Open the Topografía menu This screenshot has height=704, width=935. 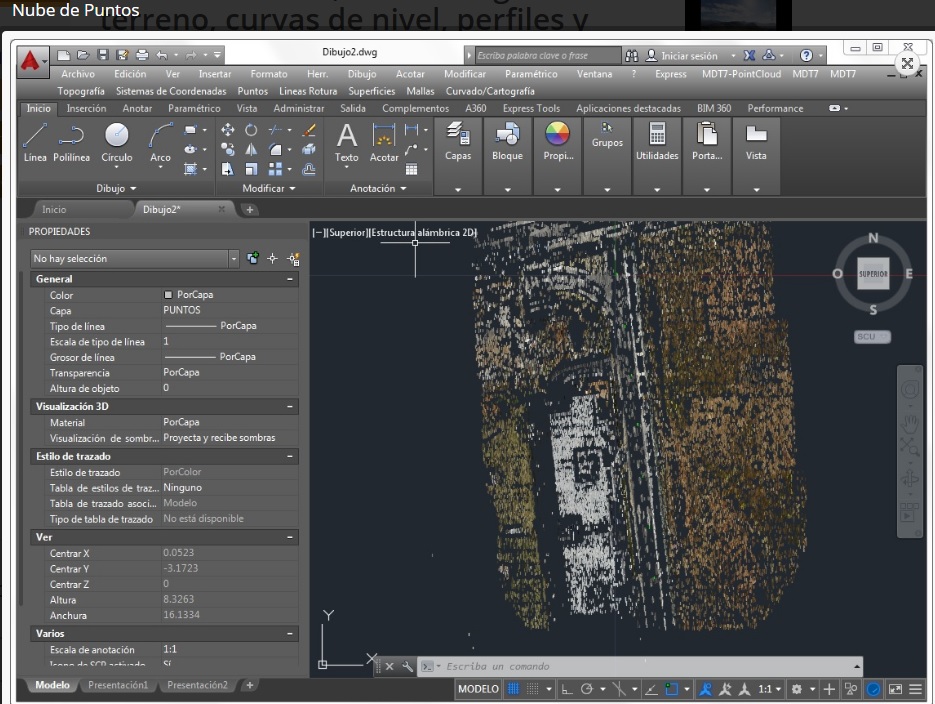[x=81, y=91]
